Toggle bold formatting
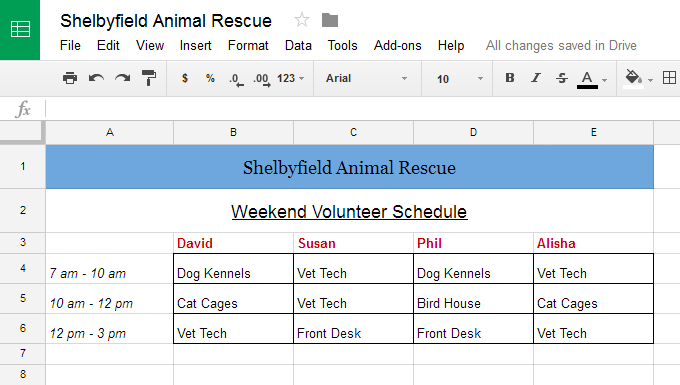This screenshot has width=680, height=385. pos(510,78)
